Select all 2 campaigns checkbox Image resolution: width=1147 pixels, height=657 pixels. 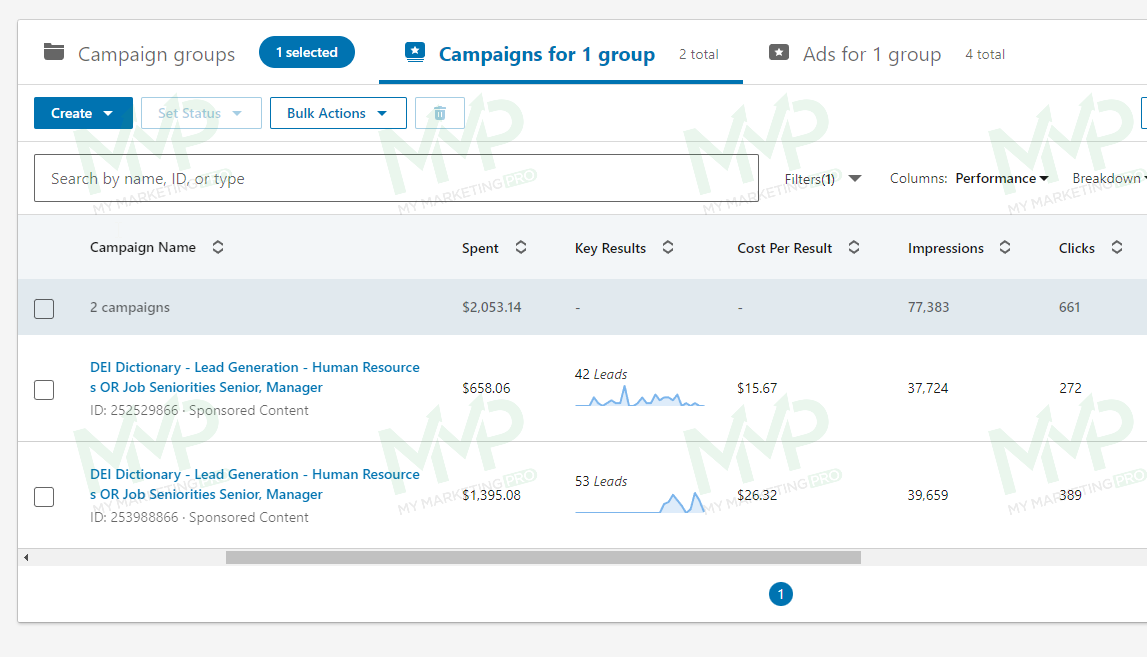(44, 309)
